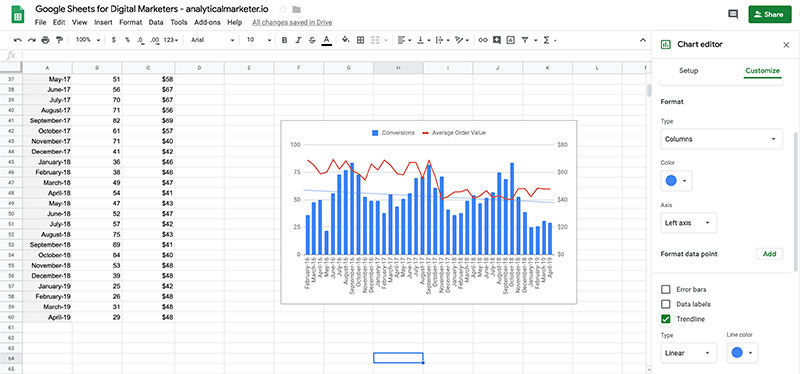This screenshot has width=800, height=374.
Task: Open the blue series color swatch
Action: 676,181
